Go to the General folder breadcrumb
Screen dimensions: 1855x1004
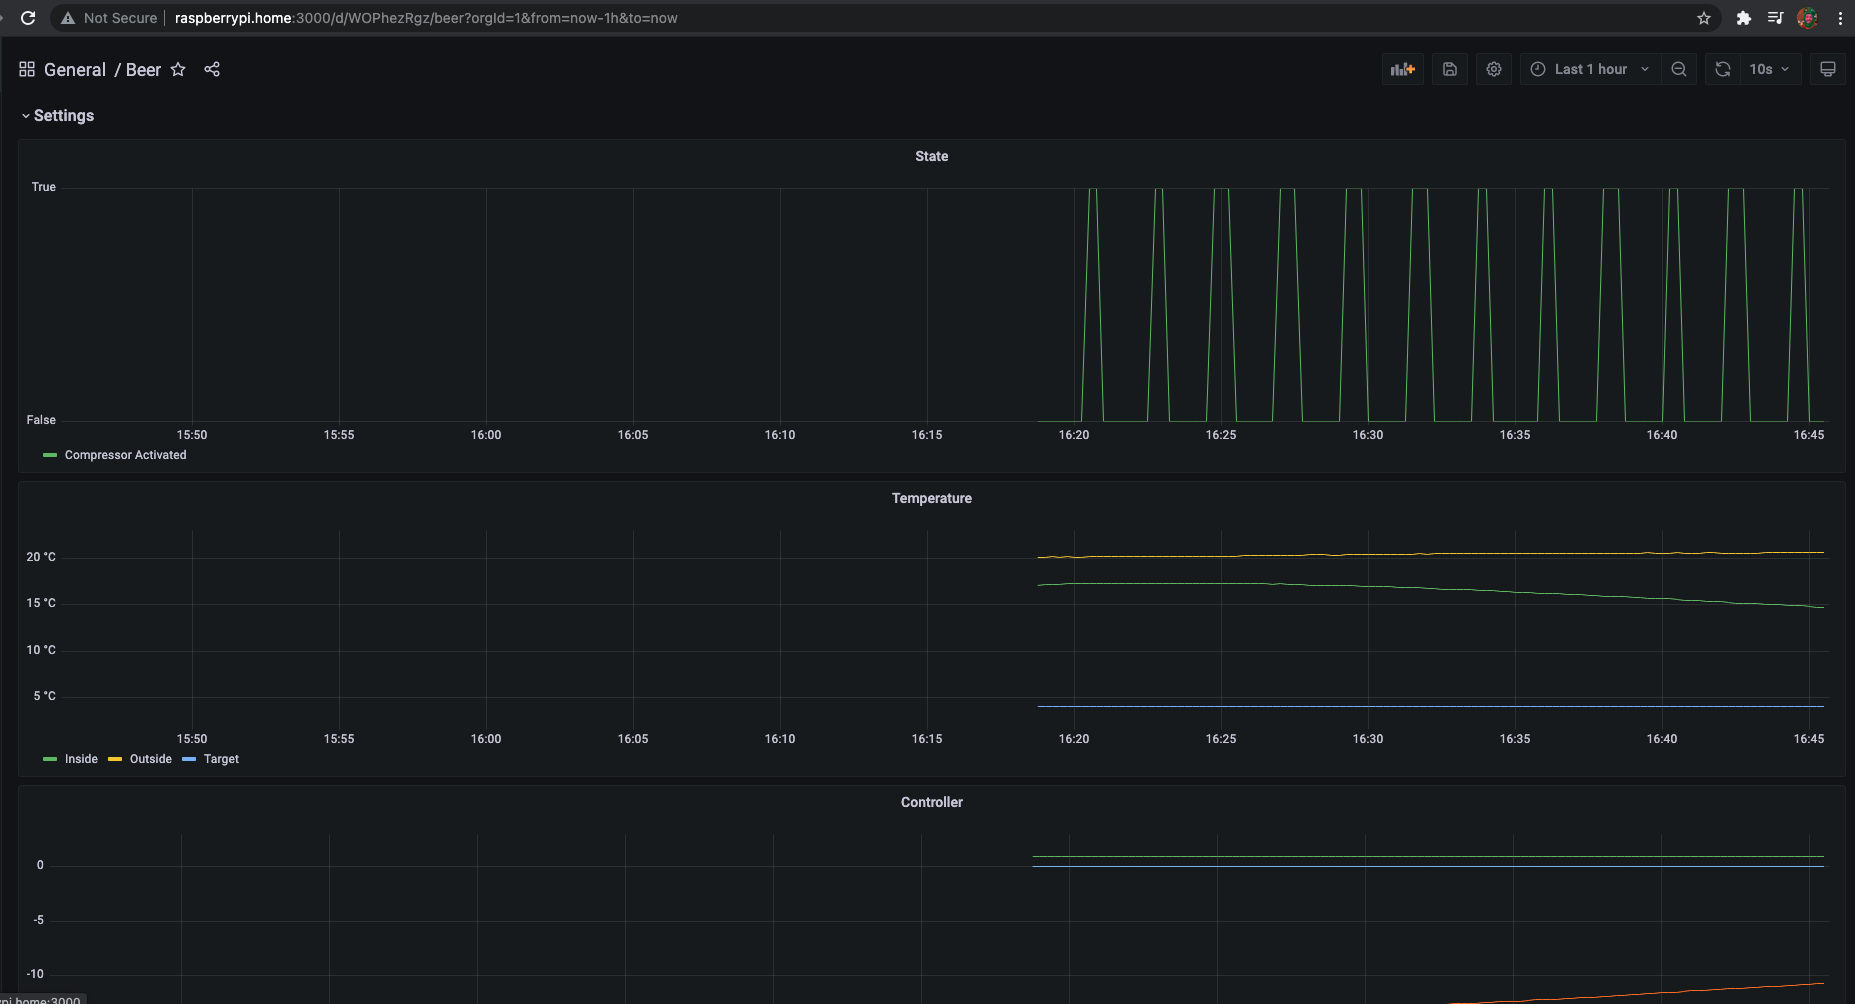point(75,69)
